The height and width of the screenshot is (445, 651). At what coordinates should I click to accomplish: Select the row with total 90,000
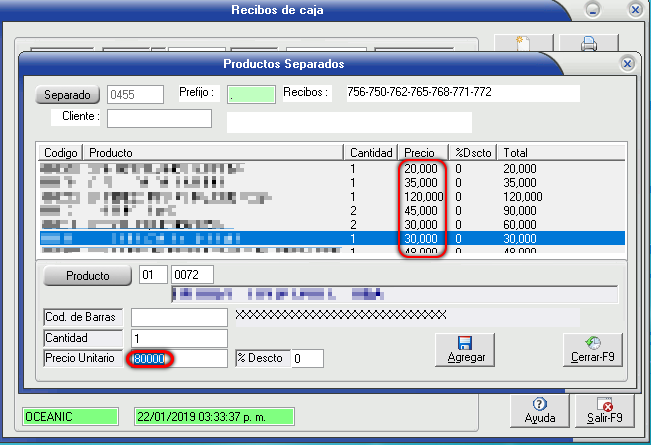coord(300,211)
